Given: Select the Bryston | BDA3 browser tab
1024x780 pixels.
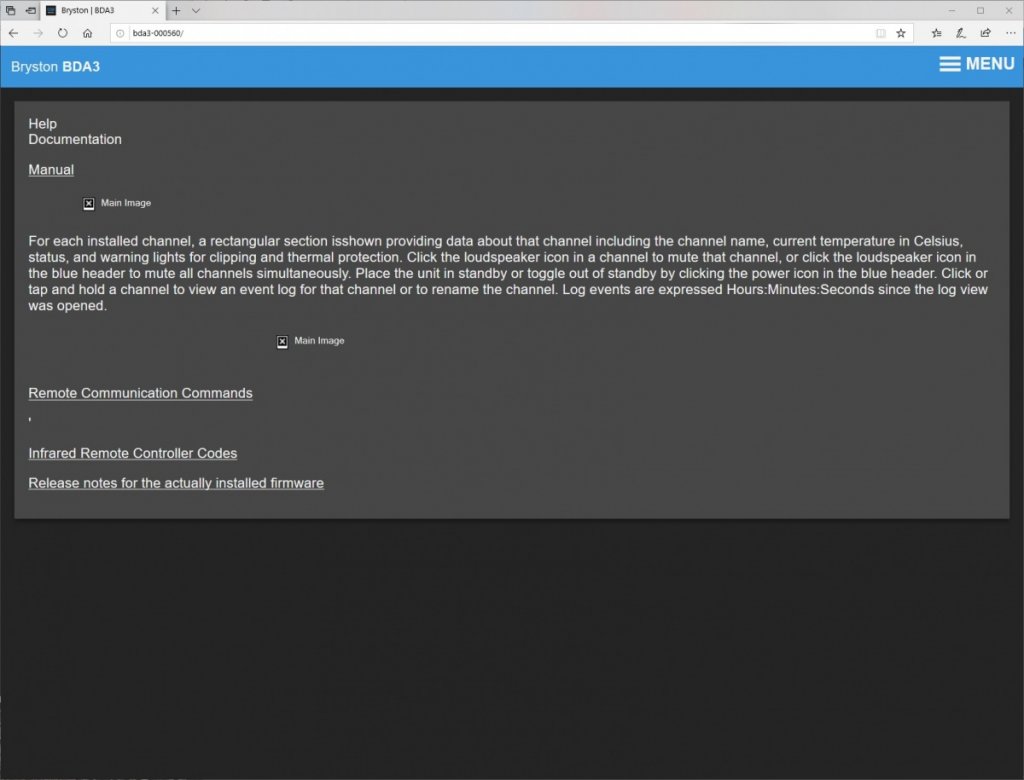Looking at the screenshot, I should pos(101,10).
